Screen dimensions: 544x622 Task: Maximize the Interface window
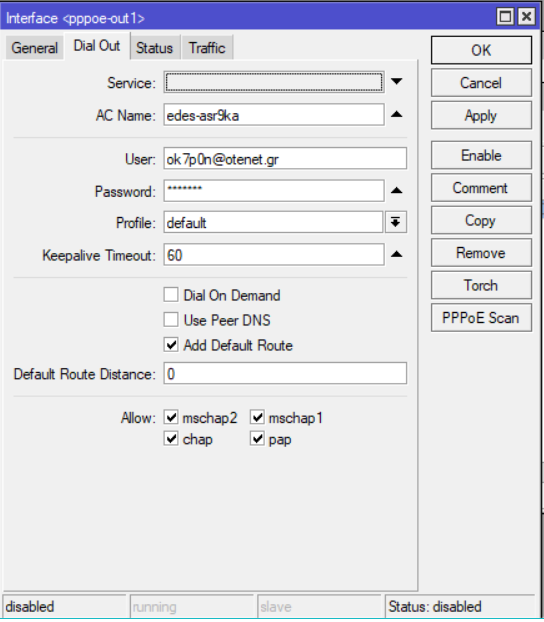505,17
